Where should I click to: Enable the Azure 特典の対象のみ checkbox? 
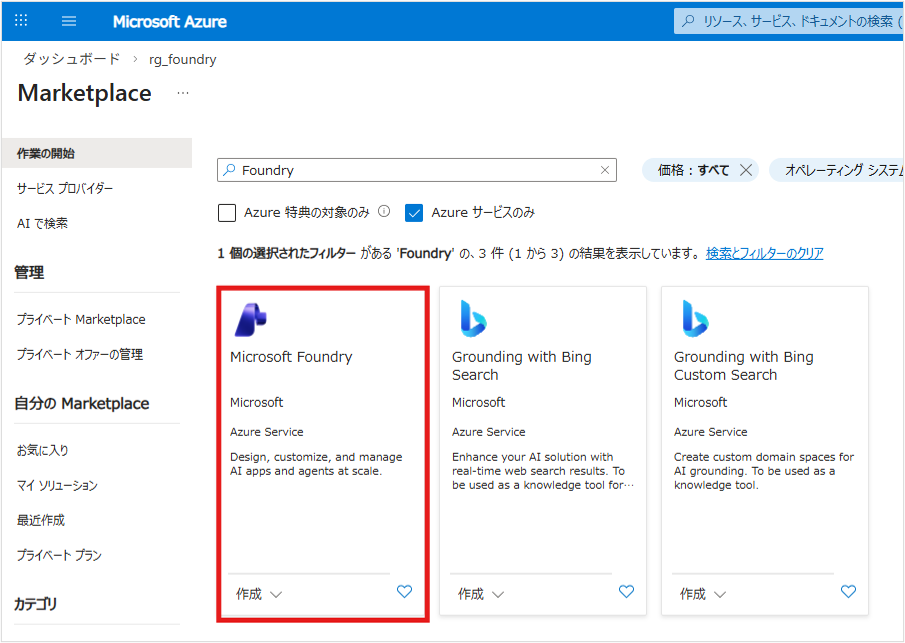pyautogui.click(x=227, y=213)
